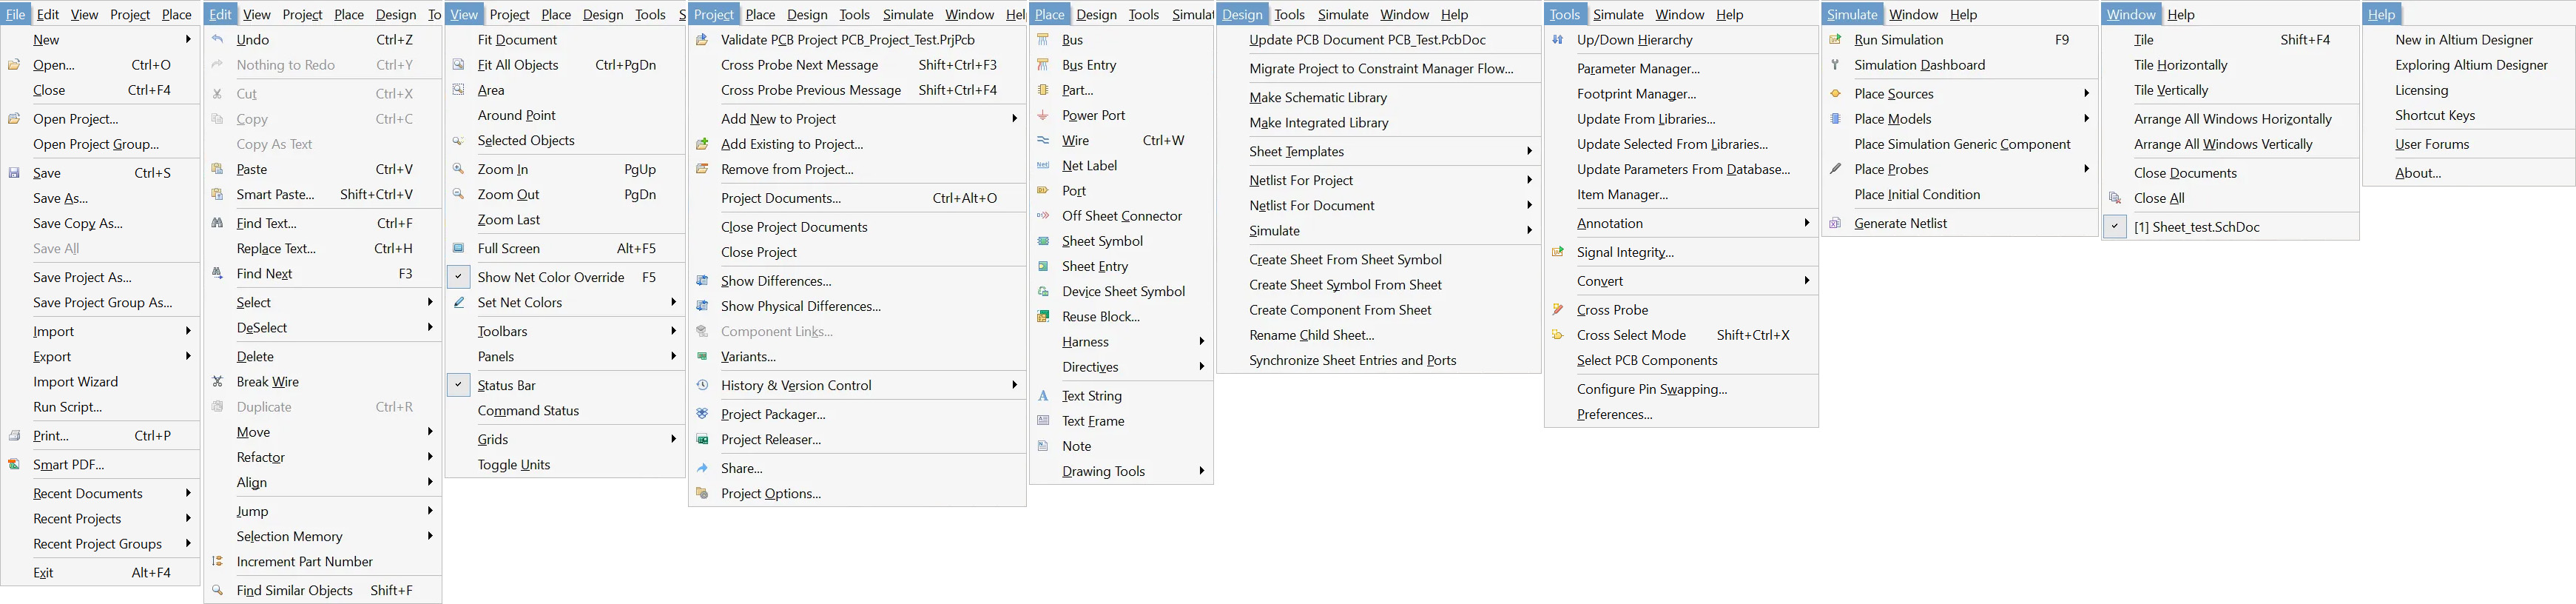Image resolution: width=2576 pixels, height=604 pixels.
Task: Toggle the Status Bar checkmark
Action: (x=458, y=385)
